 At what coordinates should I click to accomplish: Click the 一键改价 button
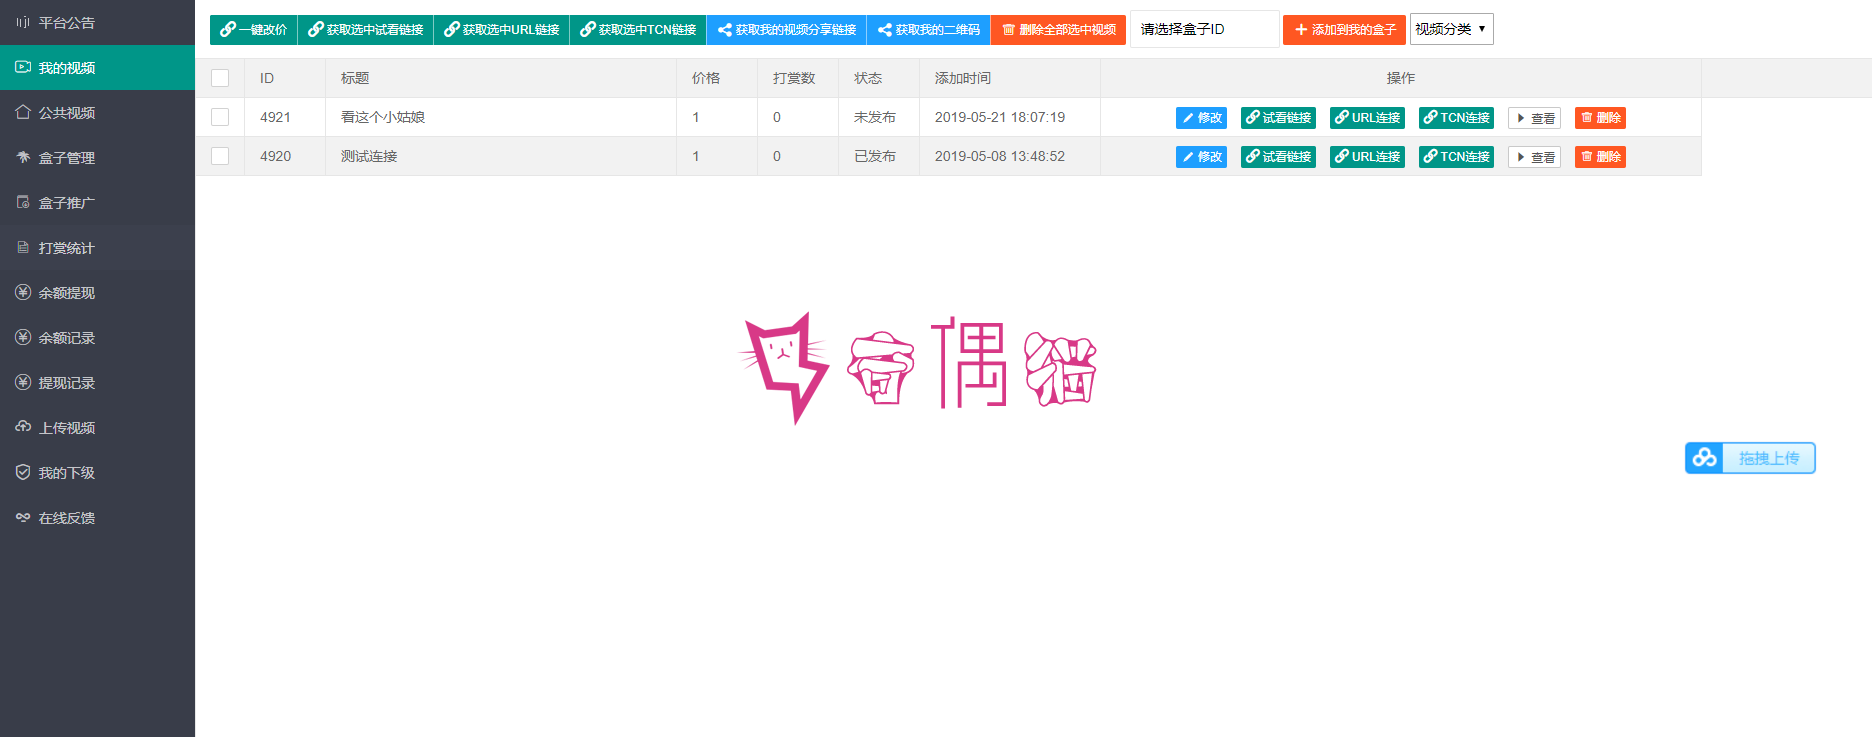(x=253, y=30)
